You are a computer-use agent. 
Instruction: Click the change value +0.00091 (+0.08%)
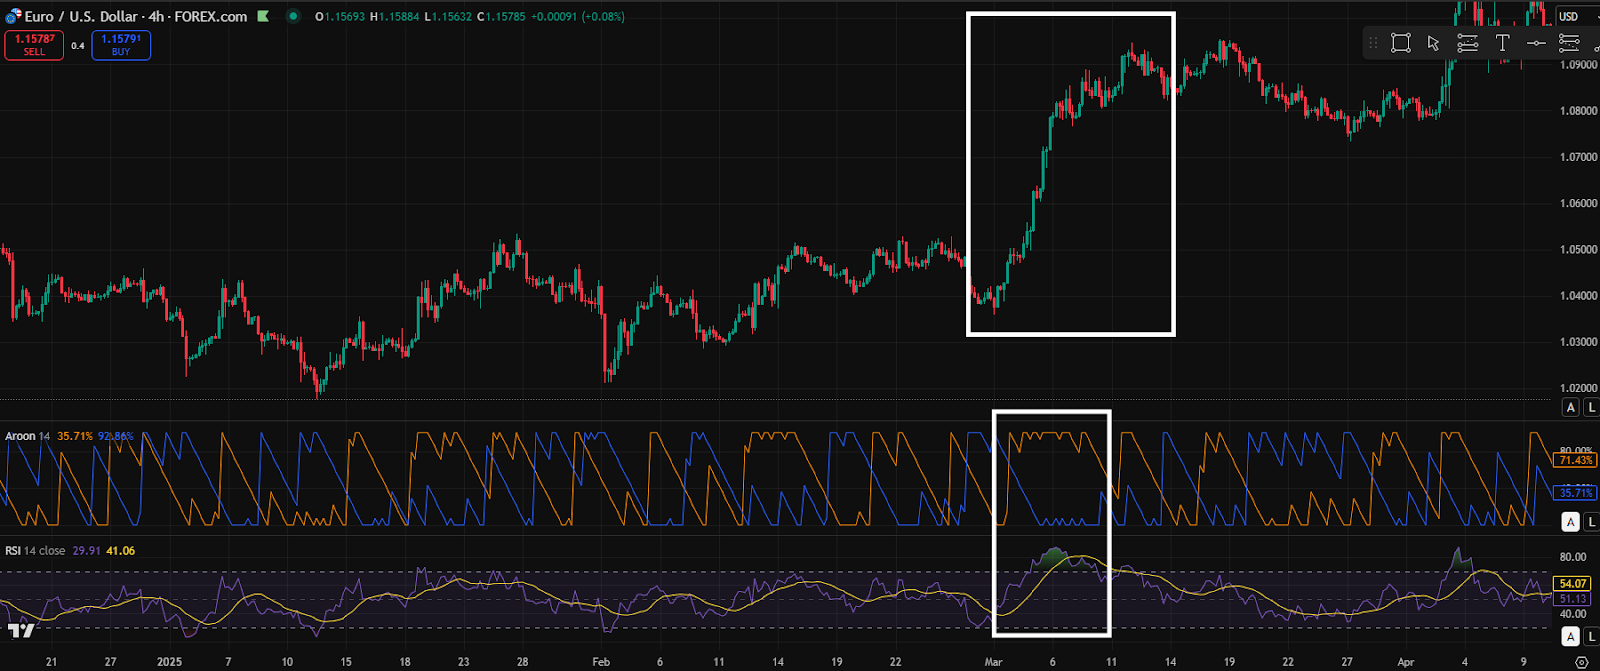577,17
